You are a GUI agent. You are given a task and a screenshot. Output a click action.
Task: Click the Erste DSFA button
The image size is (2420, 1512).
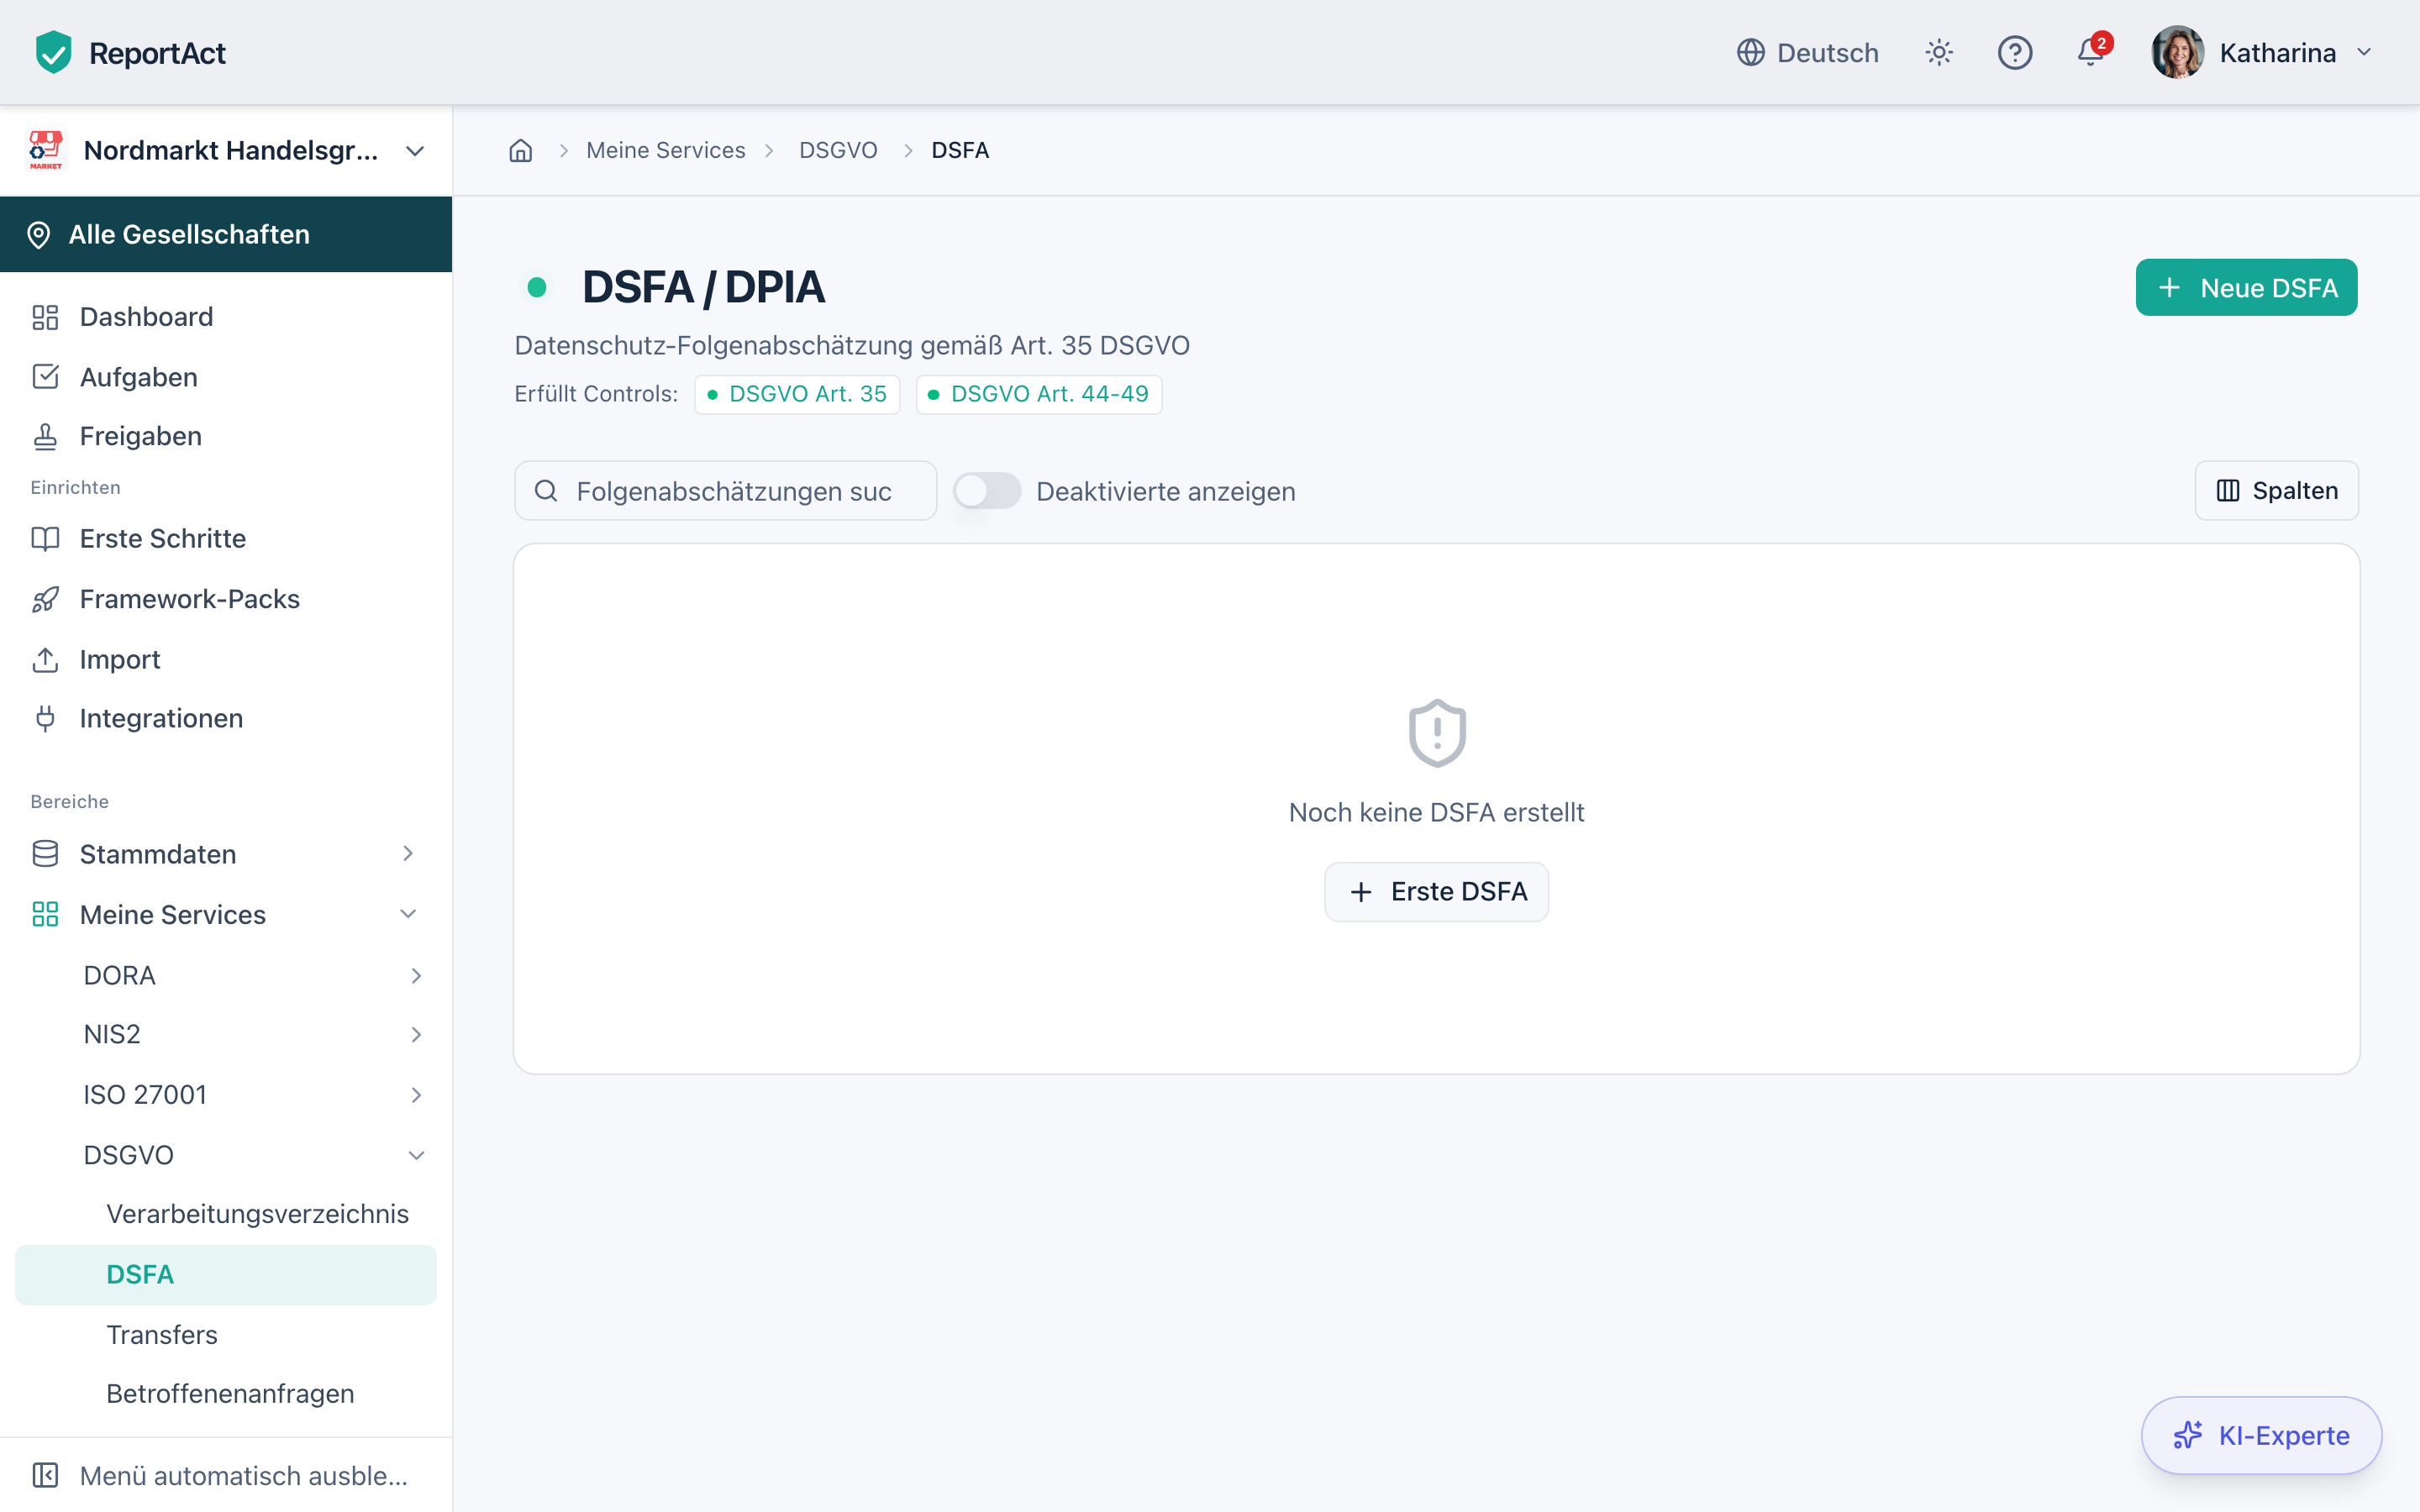[x=1436, y=891]
